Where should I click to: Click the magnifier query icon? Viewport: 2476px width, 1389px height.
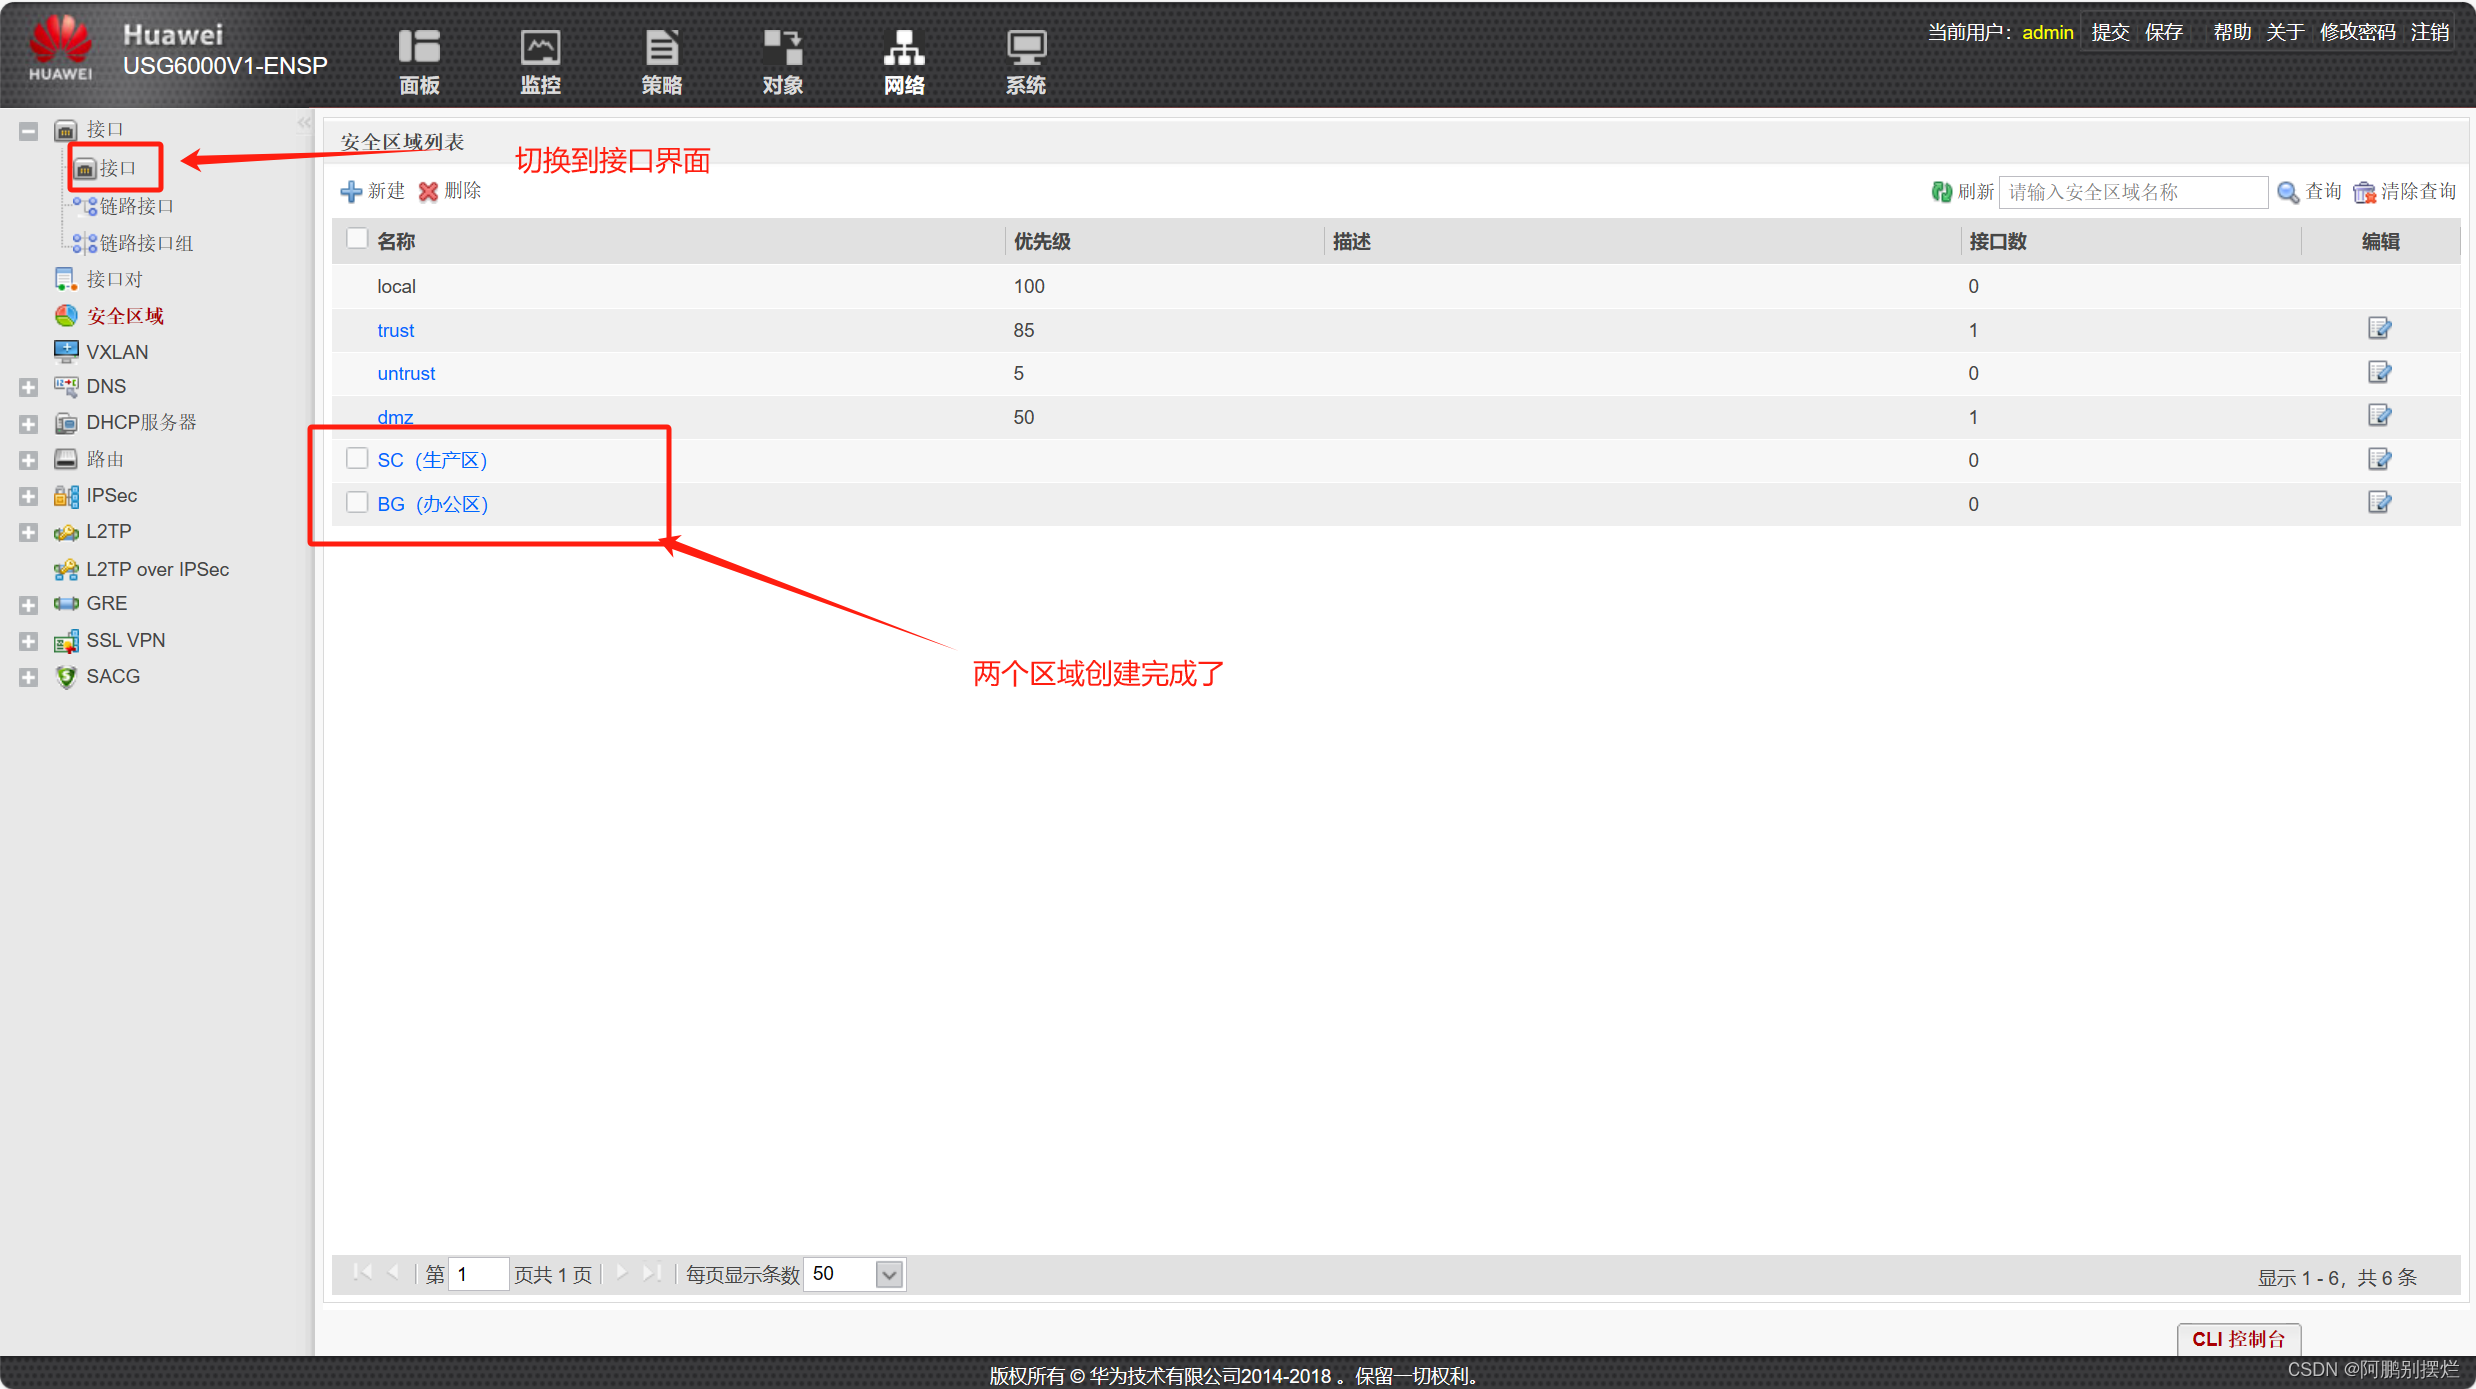[2287, 192]
